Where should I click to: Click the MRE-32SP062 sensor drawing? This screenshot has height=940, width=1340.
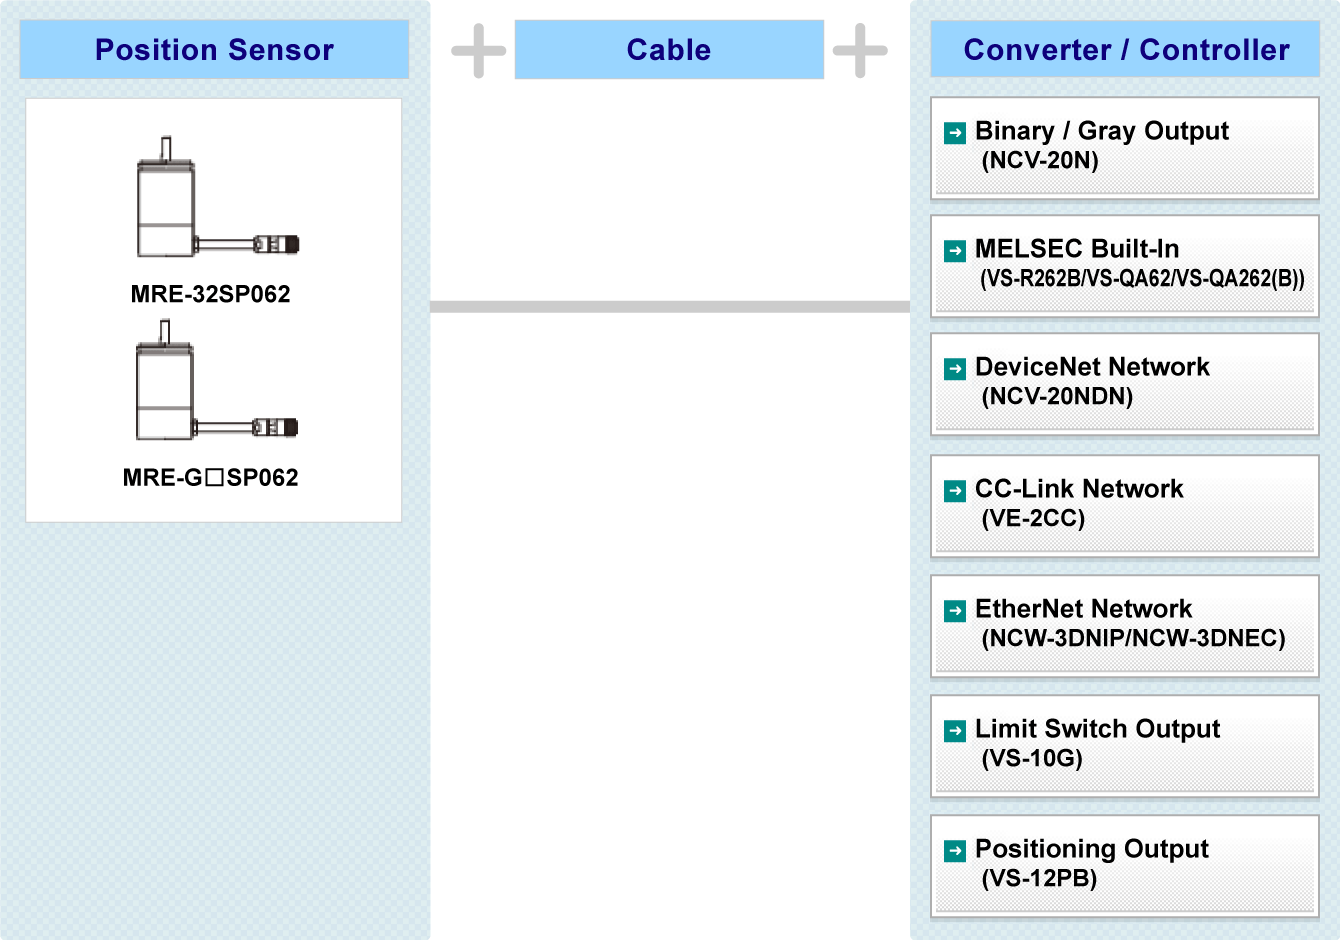coord(217,198)
